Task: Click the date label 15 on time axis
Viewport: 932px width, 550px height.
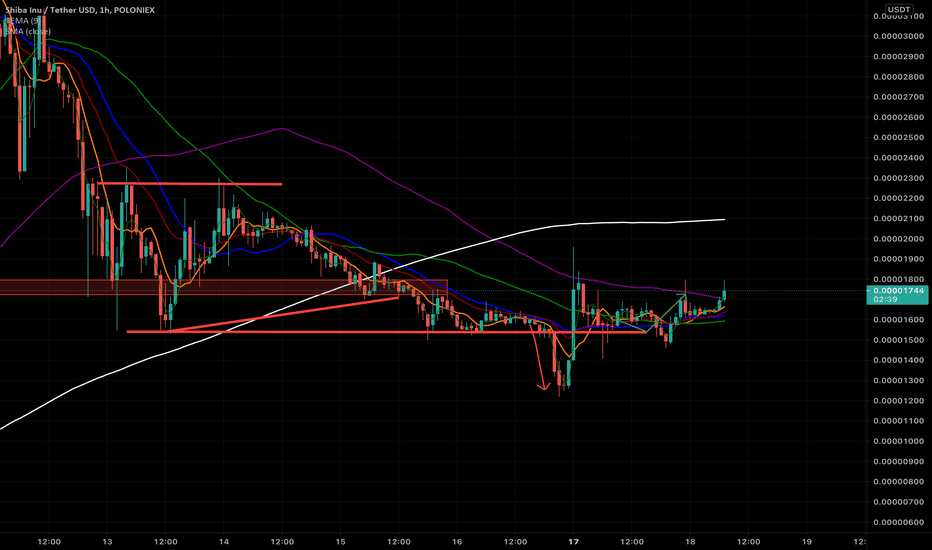Action: click(340, 542)
